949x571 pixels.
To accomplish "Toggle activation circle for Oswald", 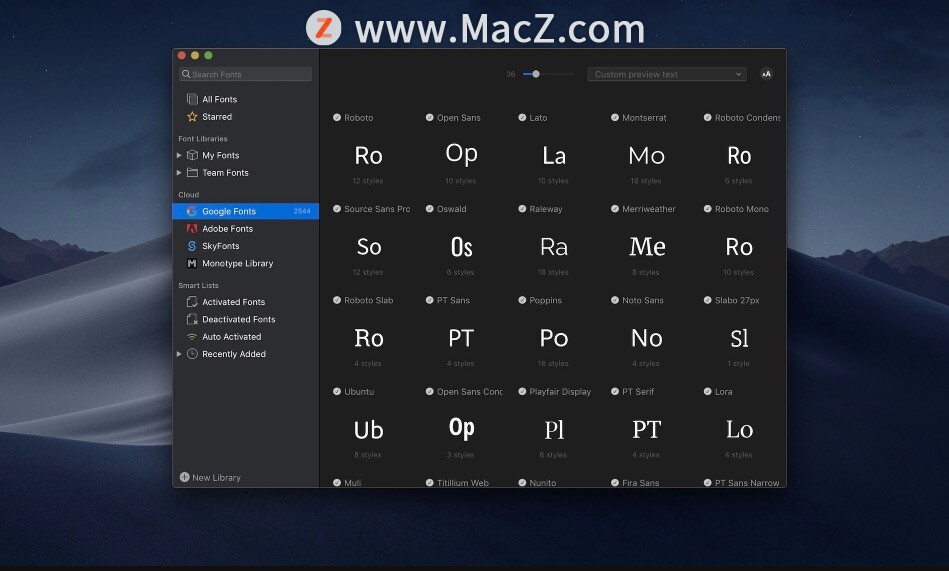I will click(x=429, y=209).
